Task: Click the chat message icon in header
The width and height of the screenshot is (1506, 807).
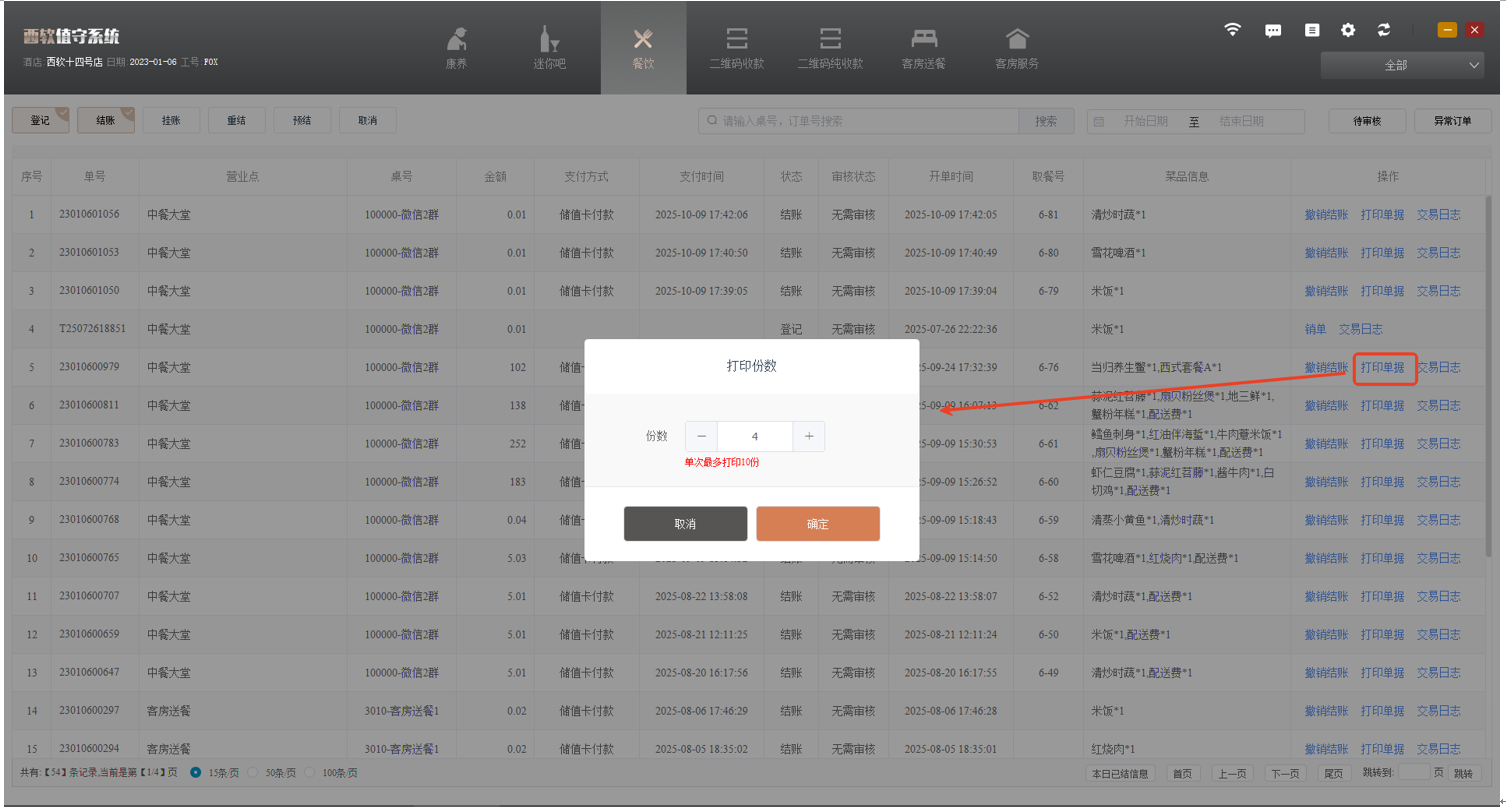Action: (1273, 30)
